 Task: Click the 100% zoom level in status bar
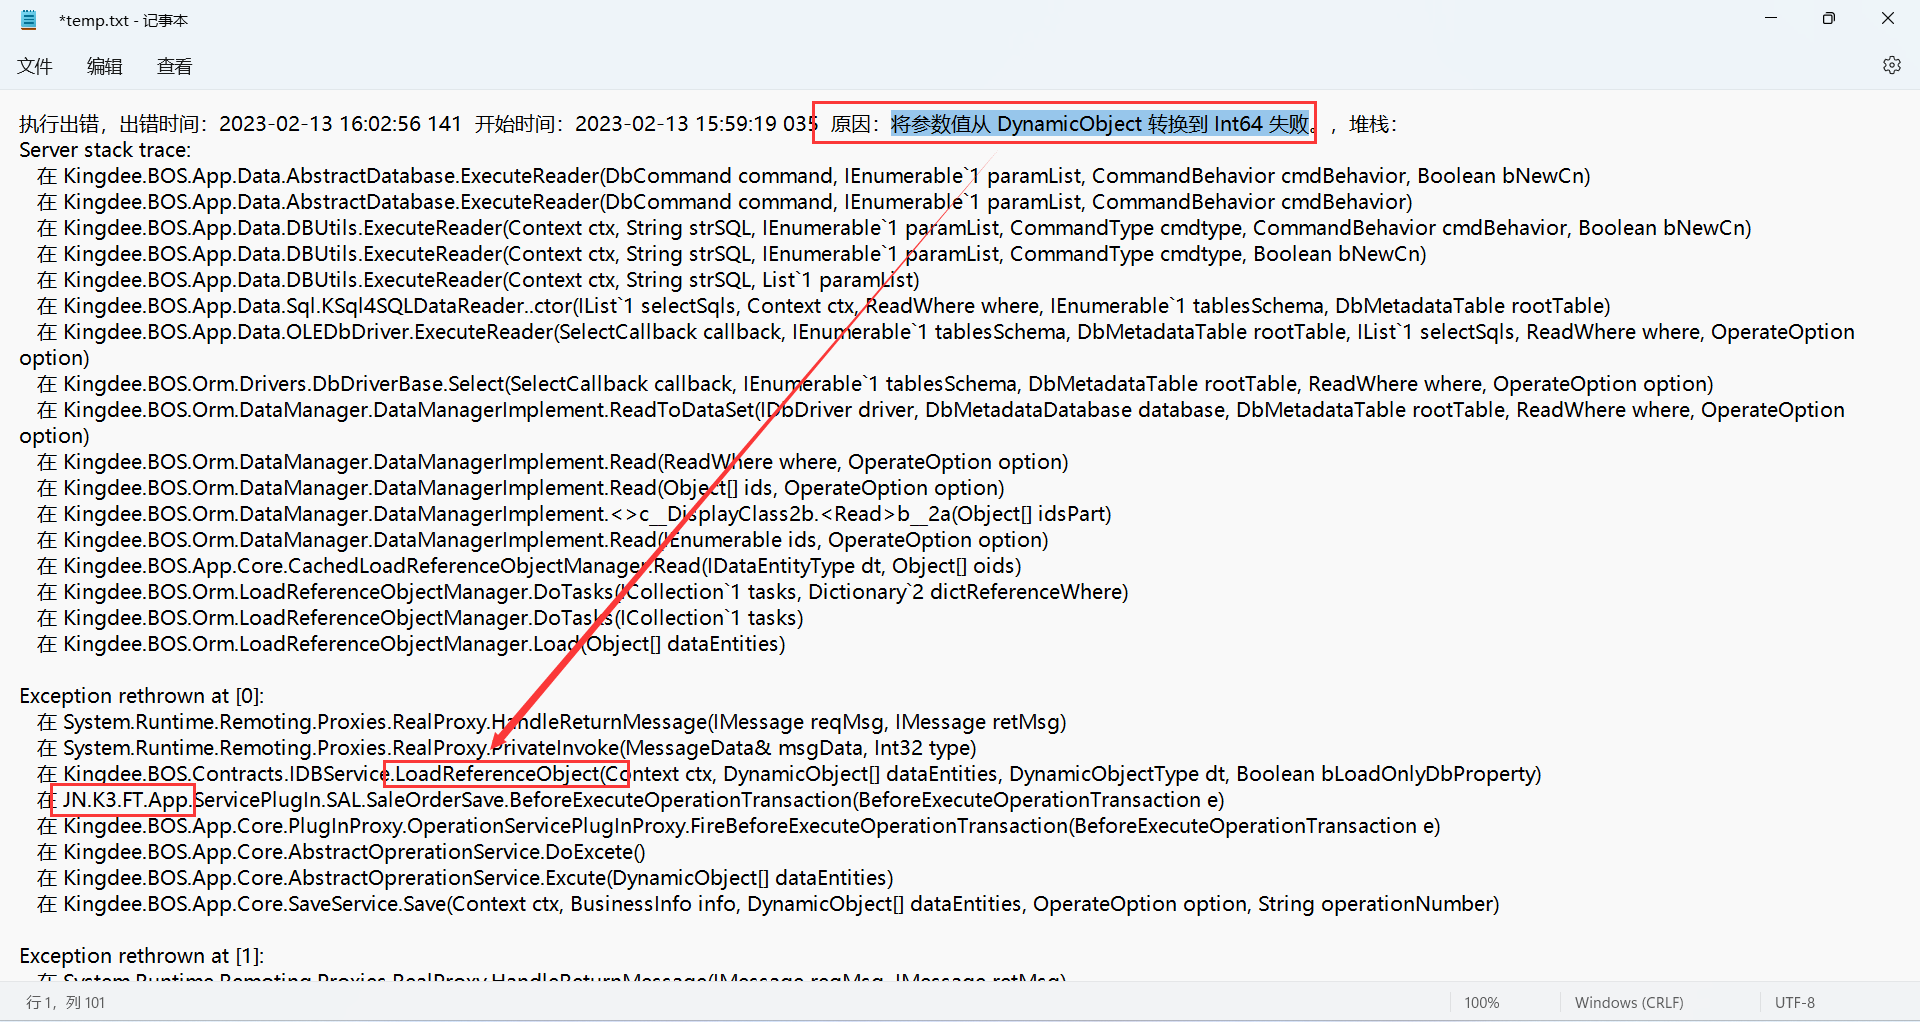click(x=1482, y=1002)
